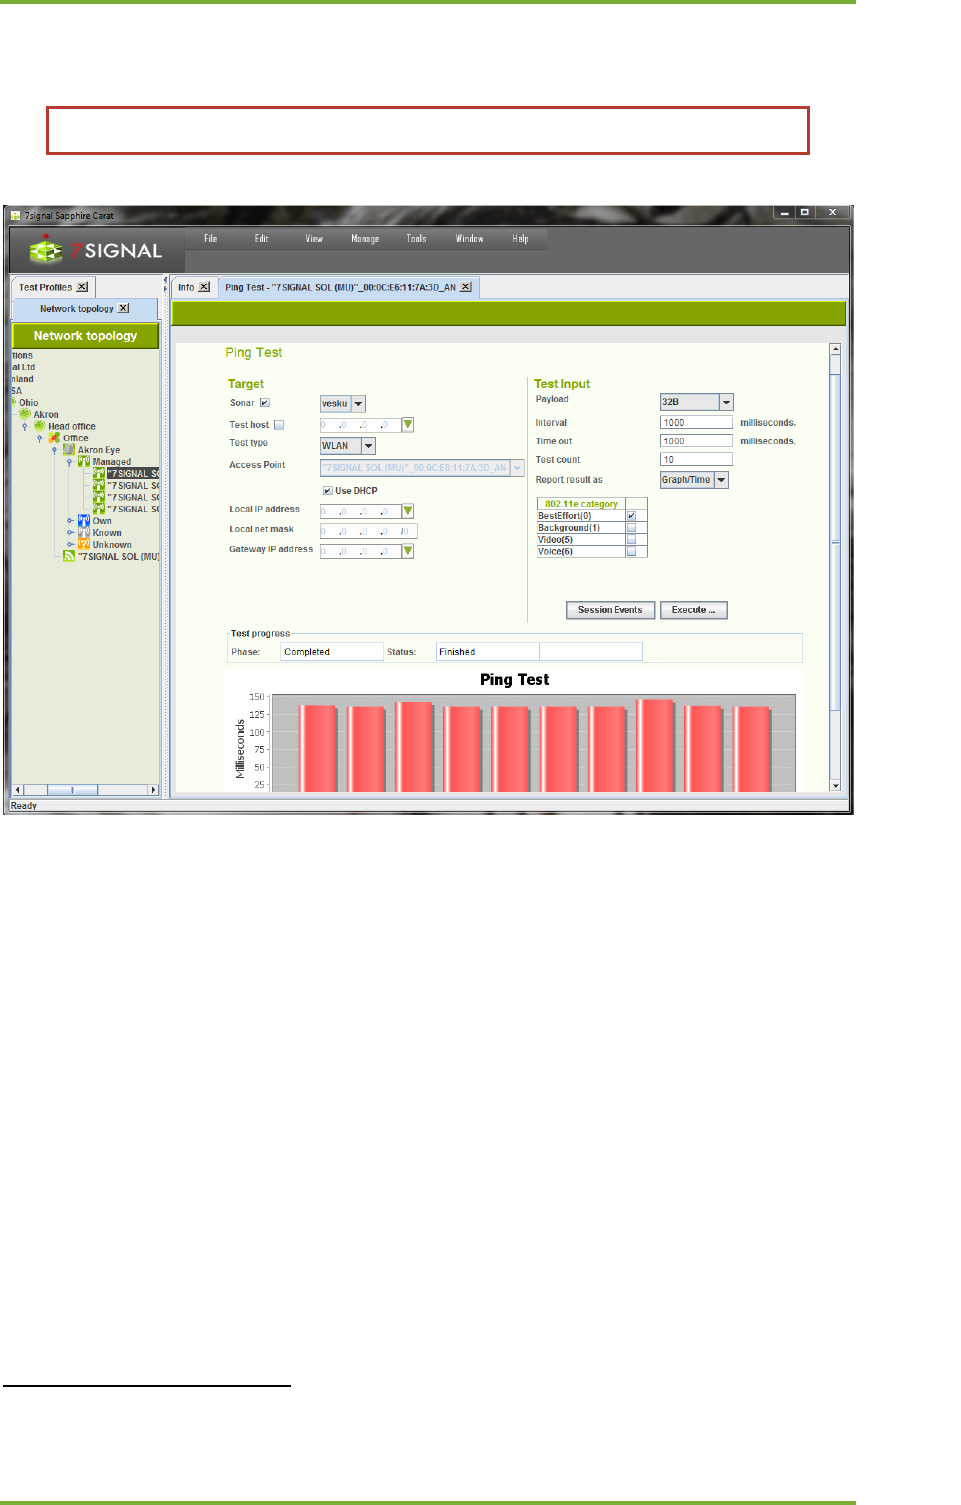Viewport: 961px width, 1505px height.
Task: Click the Status Finished field
Action: pos(488,652)
